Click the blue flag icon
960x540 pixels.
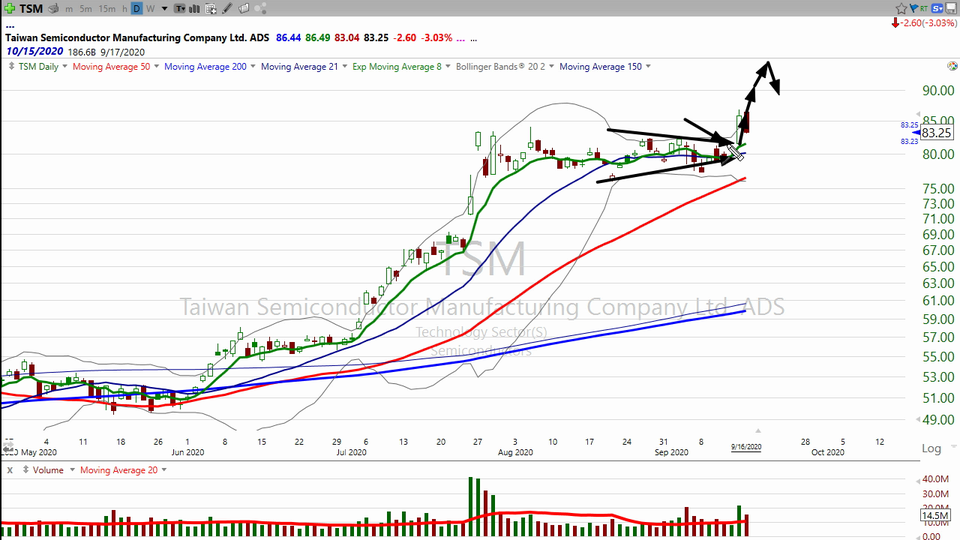click(x=913, y=8)
